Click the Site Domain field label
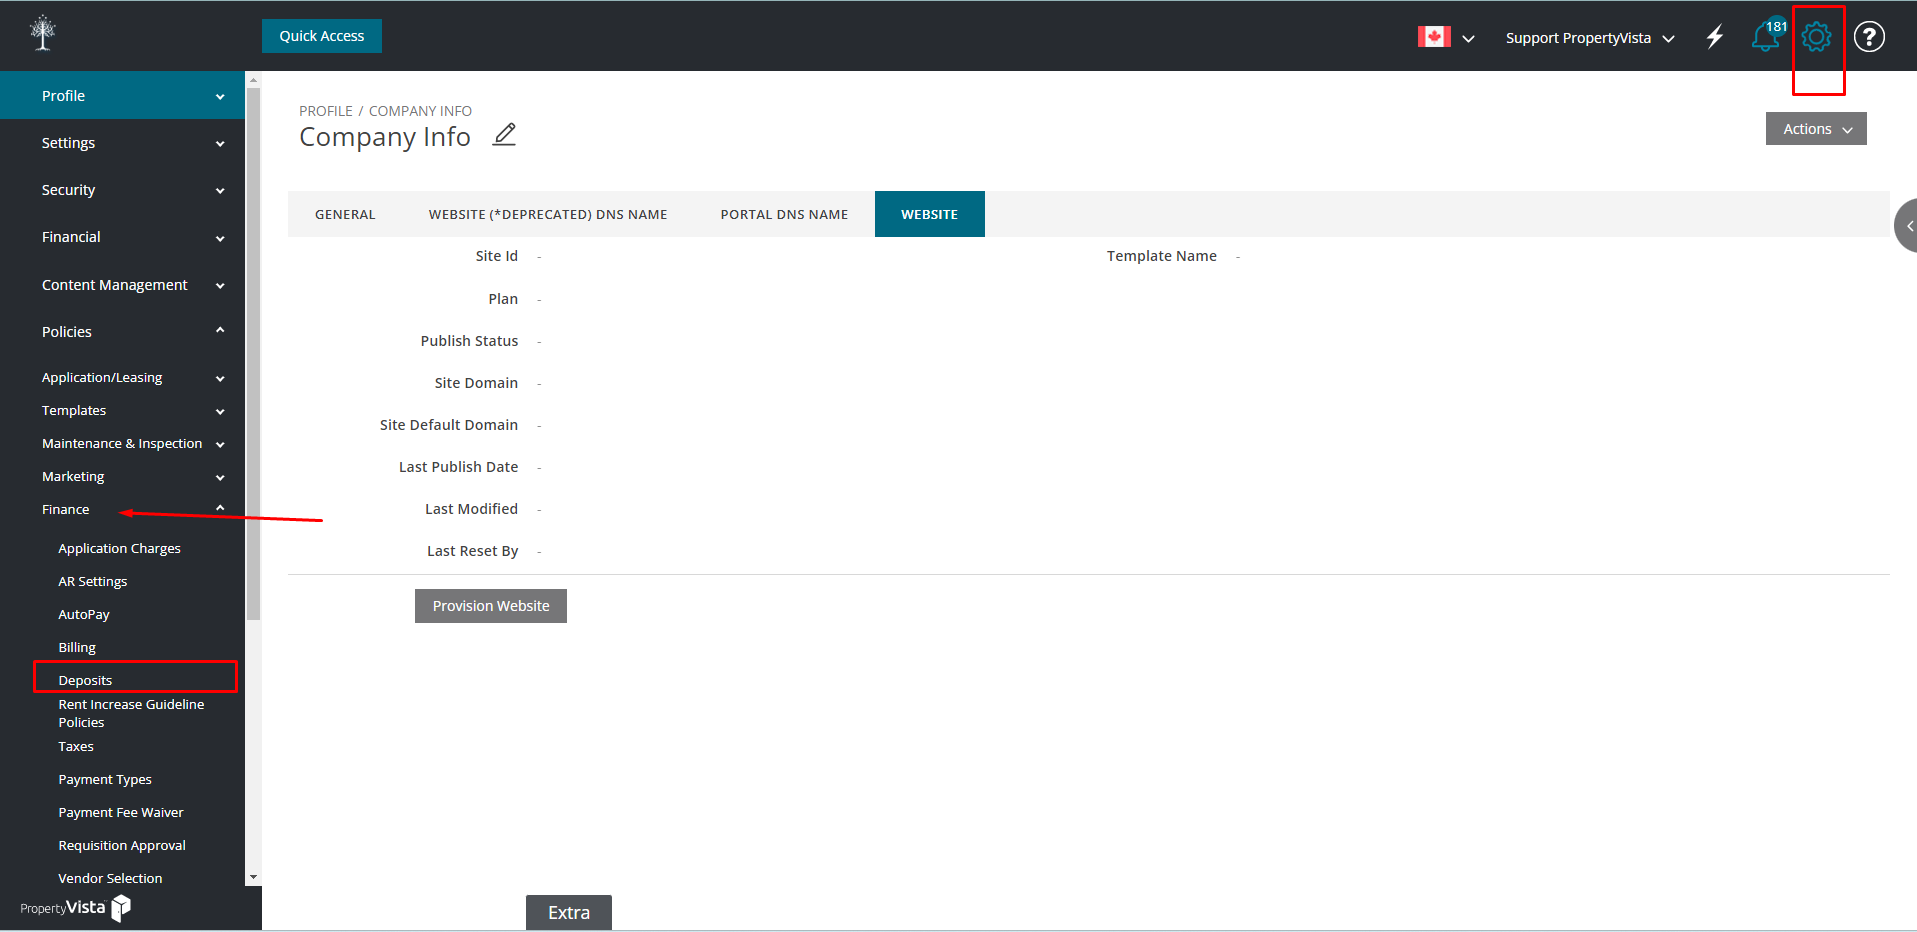Screen dimensions: 1917x932 [476, 383]
